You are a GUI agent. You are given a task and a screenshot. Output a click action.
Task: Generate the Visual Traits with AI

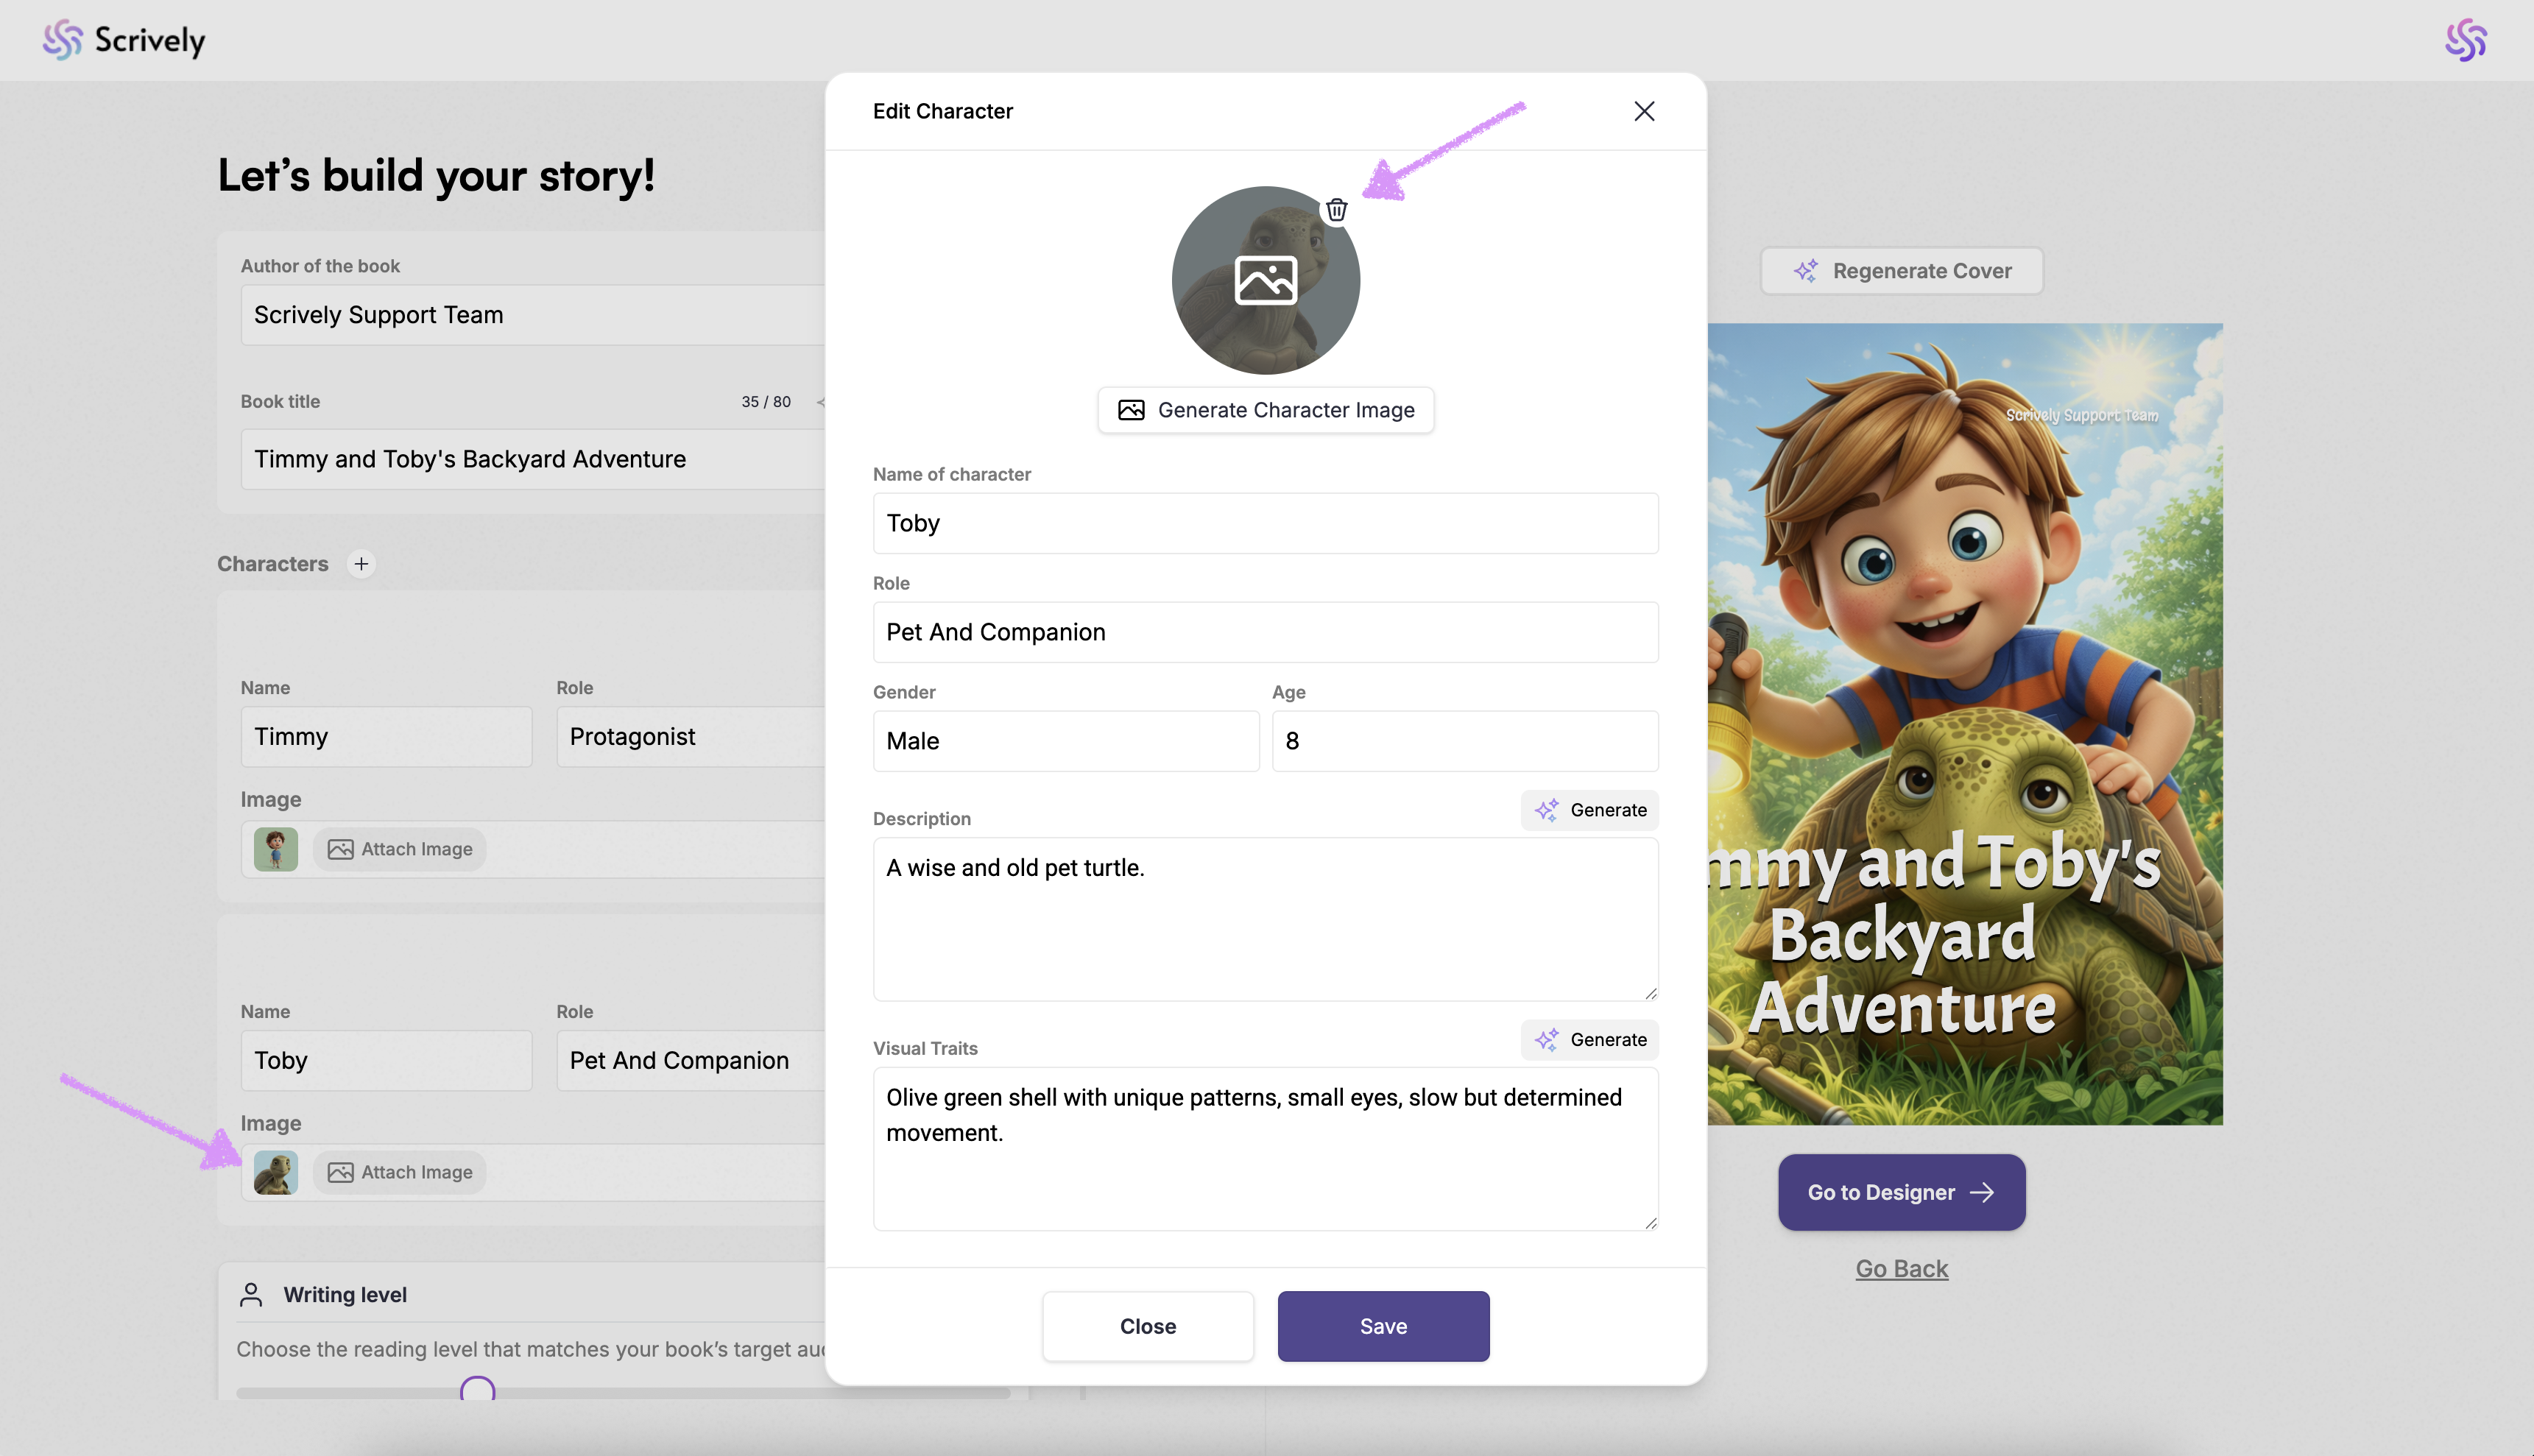[1589, 1040]
